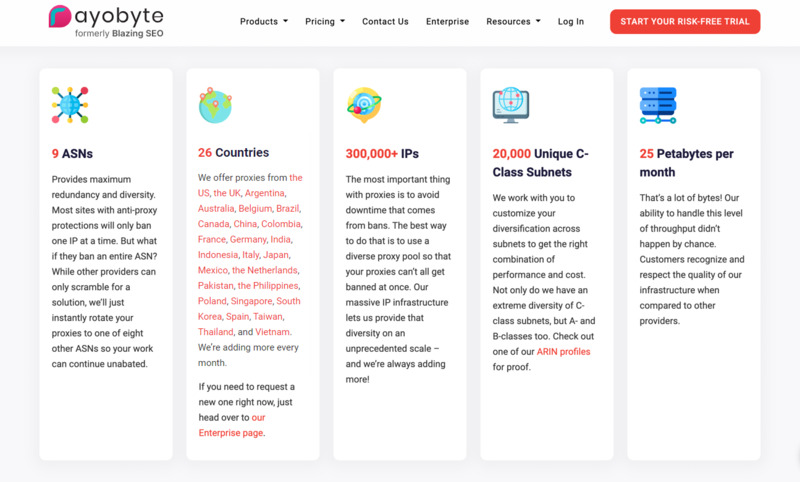Open the Enterprise menu item
Viewport: 800px width, 482px height.
click(447, 21)
